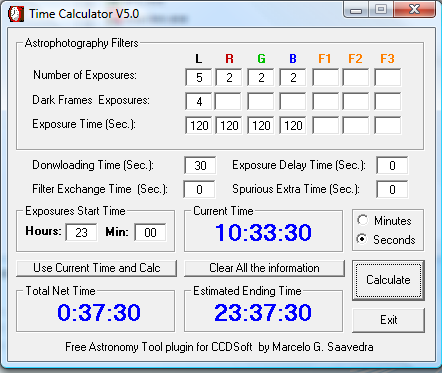Click the F2 Number of Exposures field
Screen dimensions: 442x373
click(356, 77)
